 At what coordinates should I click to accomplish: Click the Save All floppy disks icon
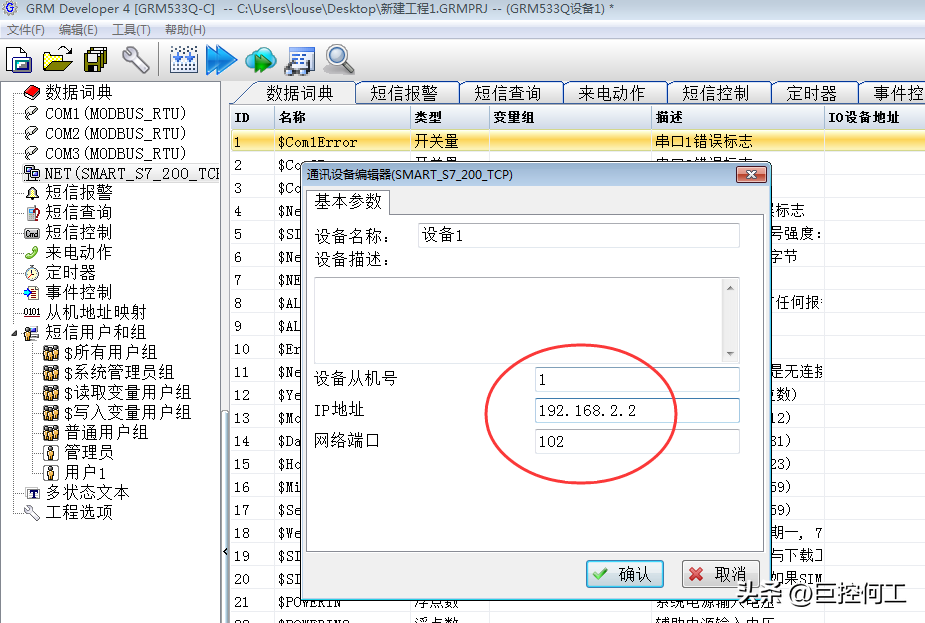point(96,60)
